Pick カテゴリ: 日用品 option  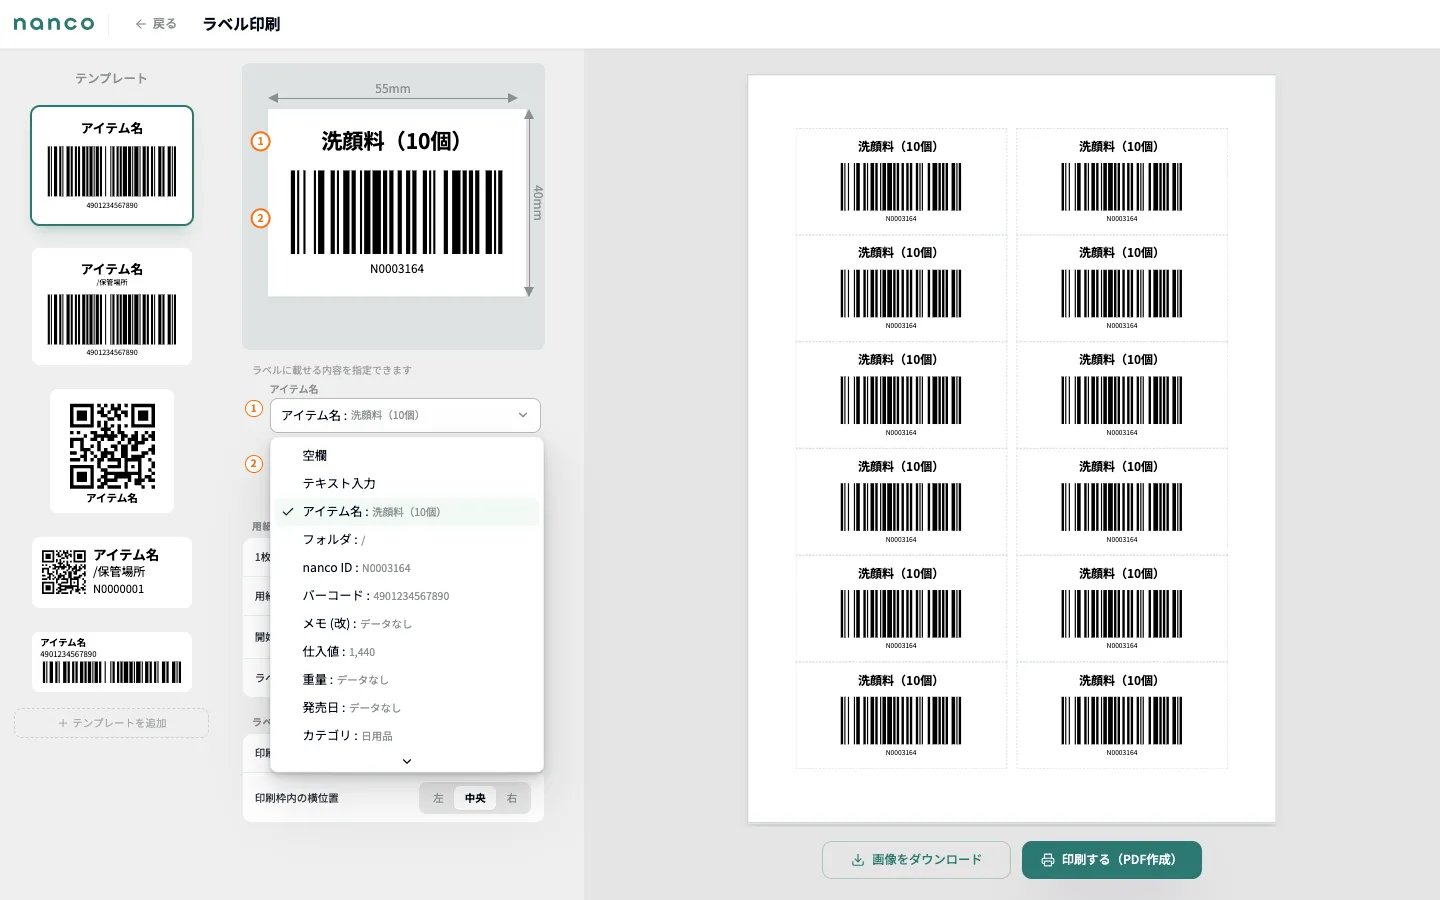[407, 736]
